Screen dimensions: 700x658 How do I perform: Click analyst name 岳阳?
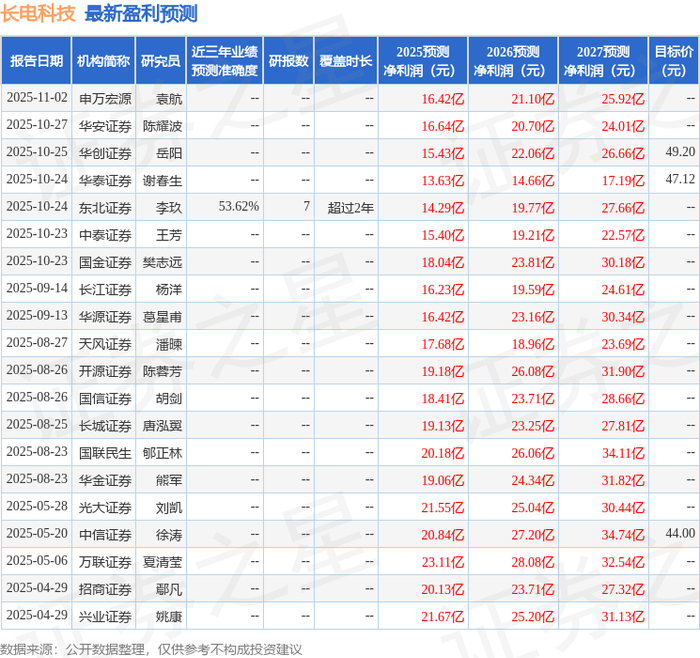(169, 153)
